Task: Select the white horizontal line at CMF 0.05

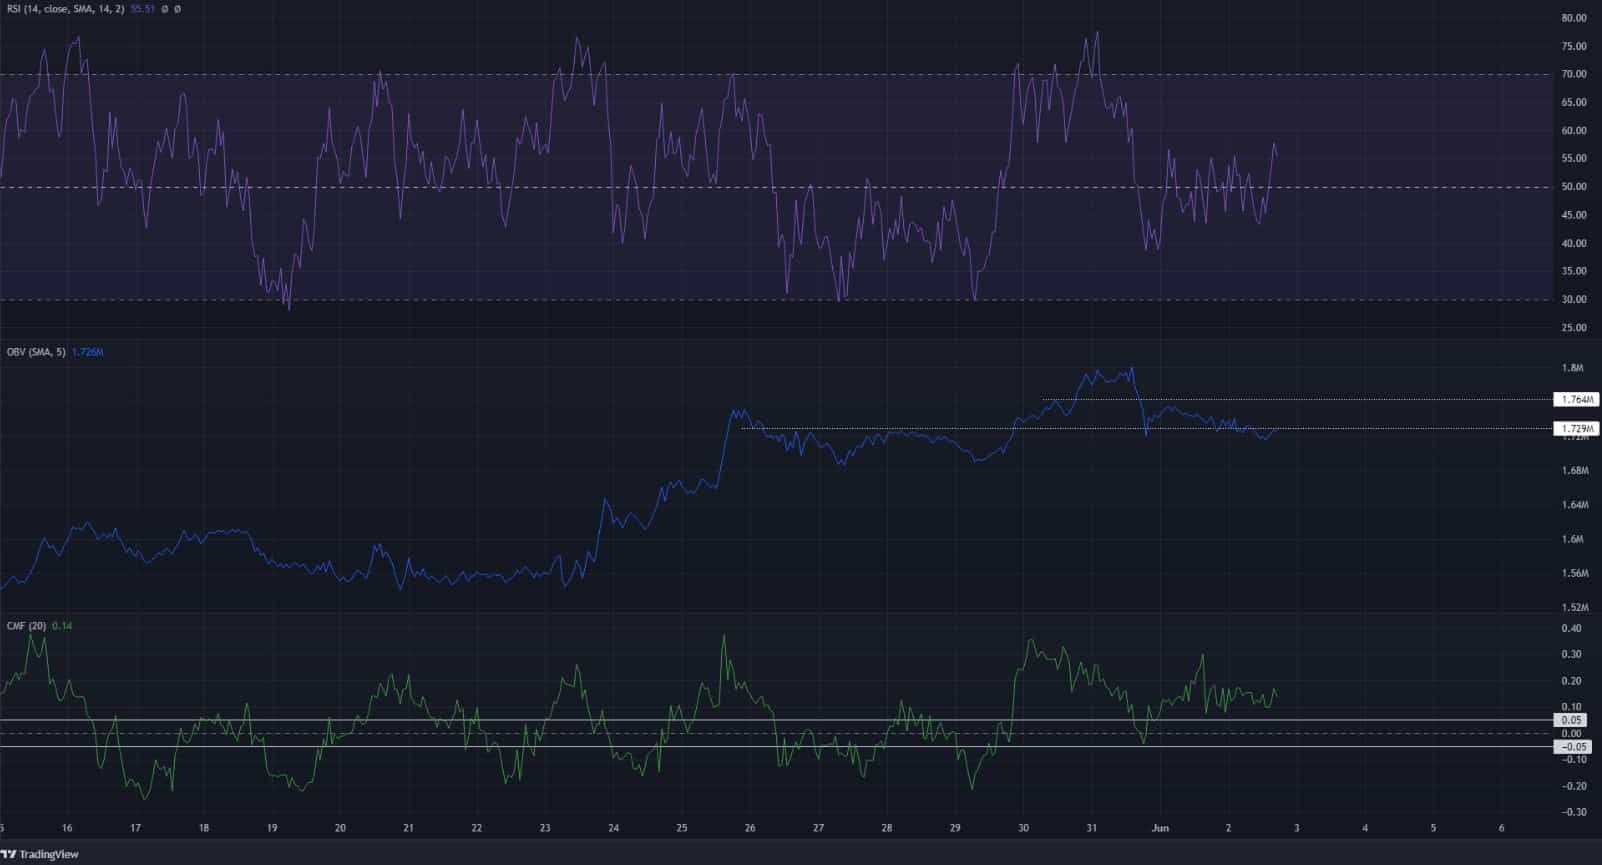Action: click(x=776, y=720)
